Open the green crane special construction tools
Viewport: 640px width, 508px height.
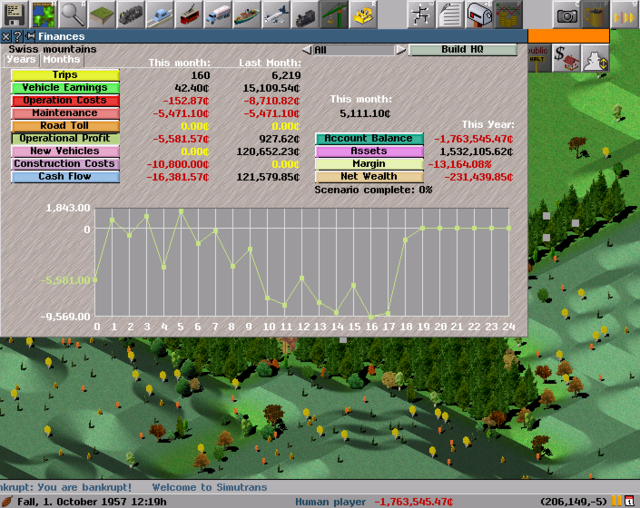click(333, 14)
